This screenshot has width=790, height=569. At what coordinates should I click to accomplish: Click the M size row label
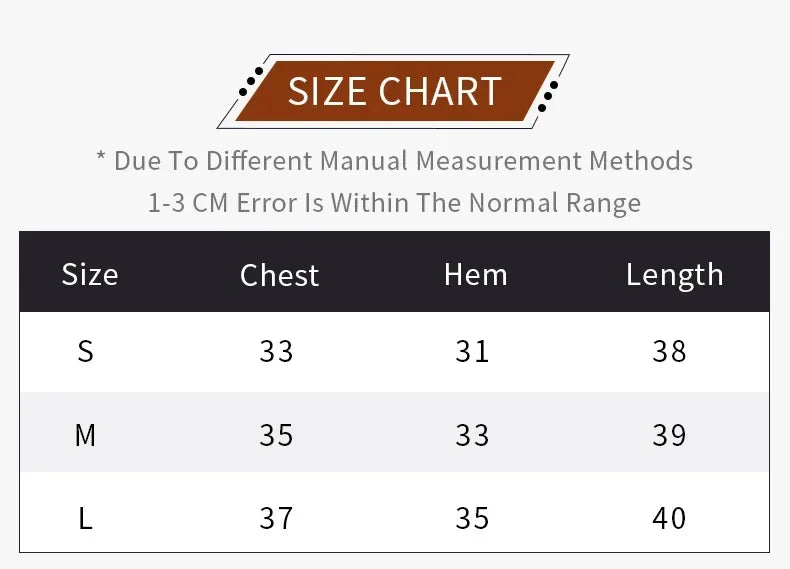coord(86,435)
